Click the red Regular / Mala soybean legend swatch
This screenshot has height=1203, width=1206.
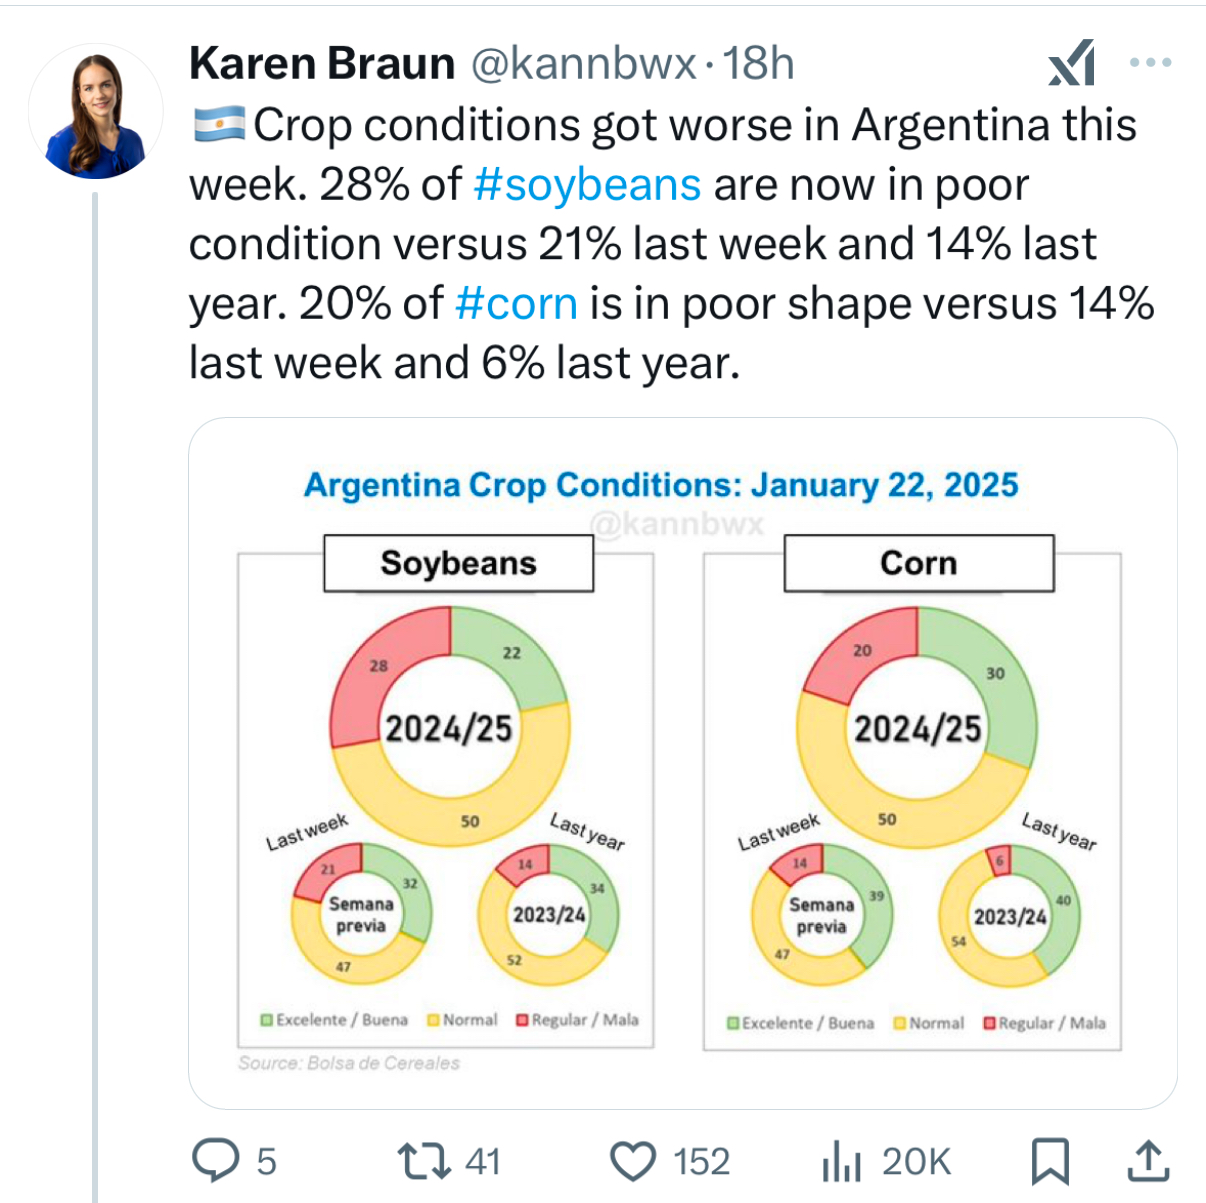522,1020
